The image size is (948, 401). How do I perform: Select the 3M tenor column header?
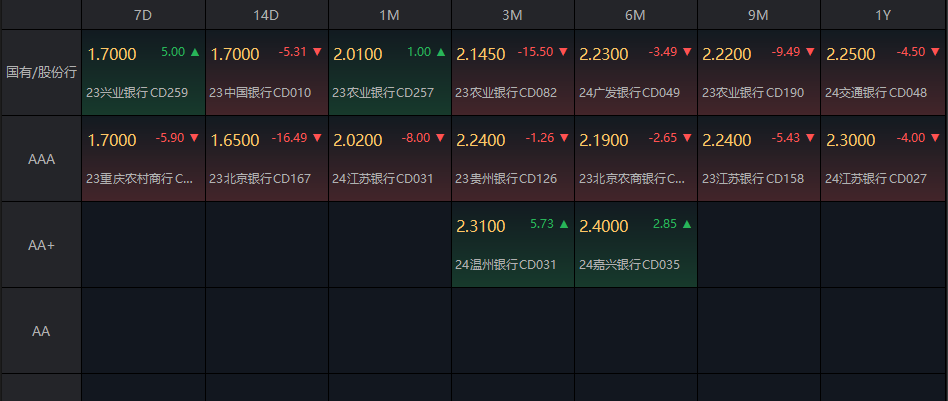point(512,15)
